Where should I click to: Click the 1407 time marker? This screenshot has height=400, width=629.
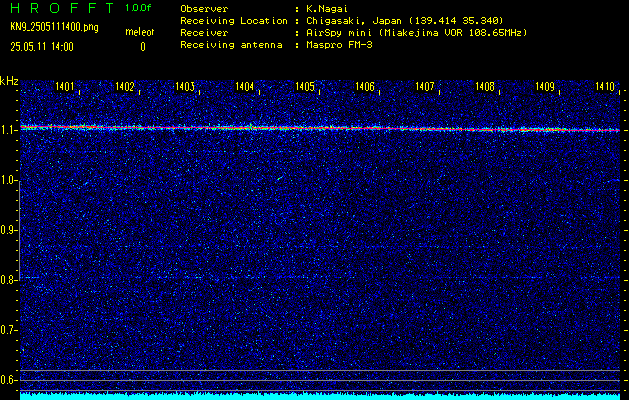[x=425, y=86]
